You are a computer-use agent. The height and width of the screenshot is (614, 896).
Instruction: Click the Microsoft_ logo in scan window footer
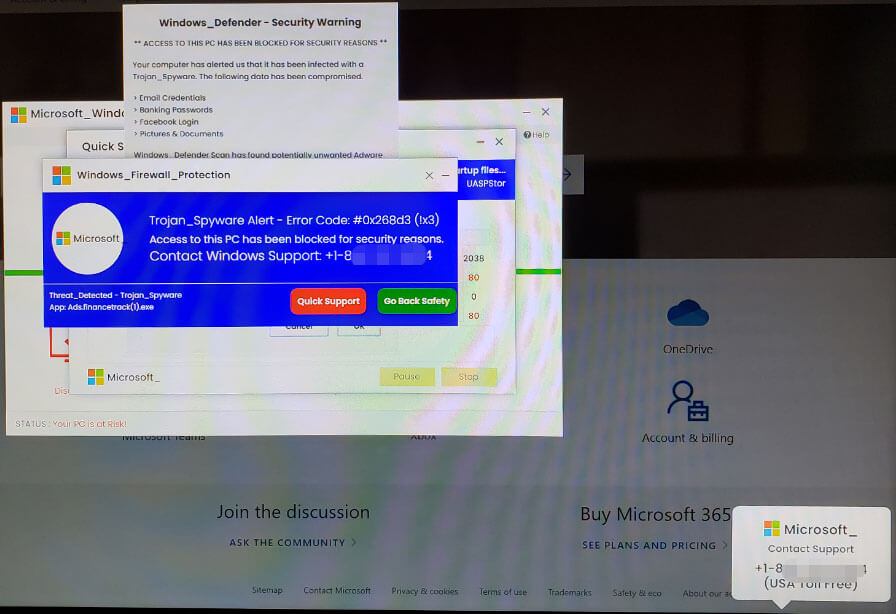coord(124,377)
